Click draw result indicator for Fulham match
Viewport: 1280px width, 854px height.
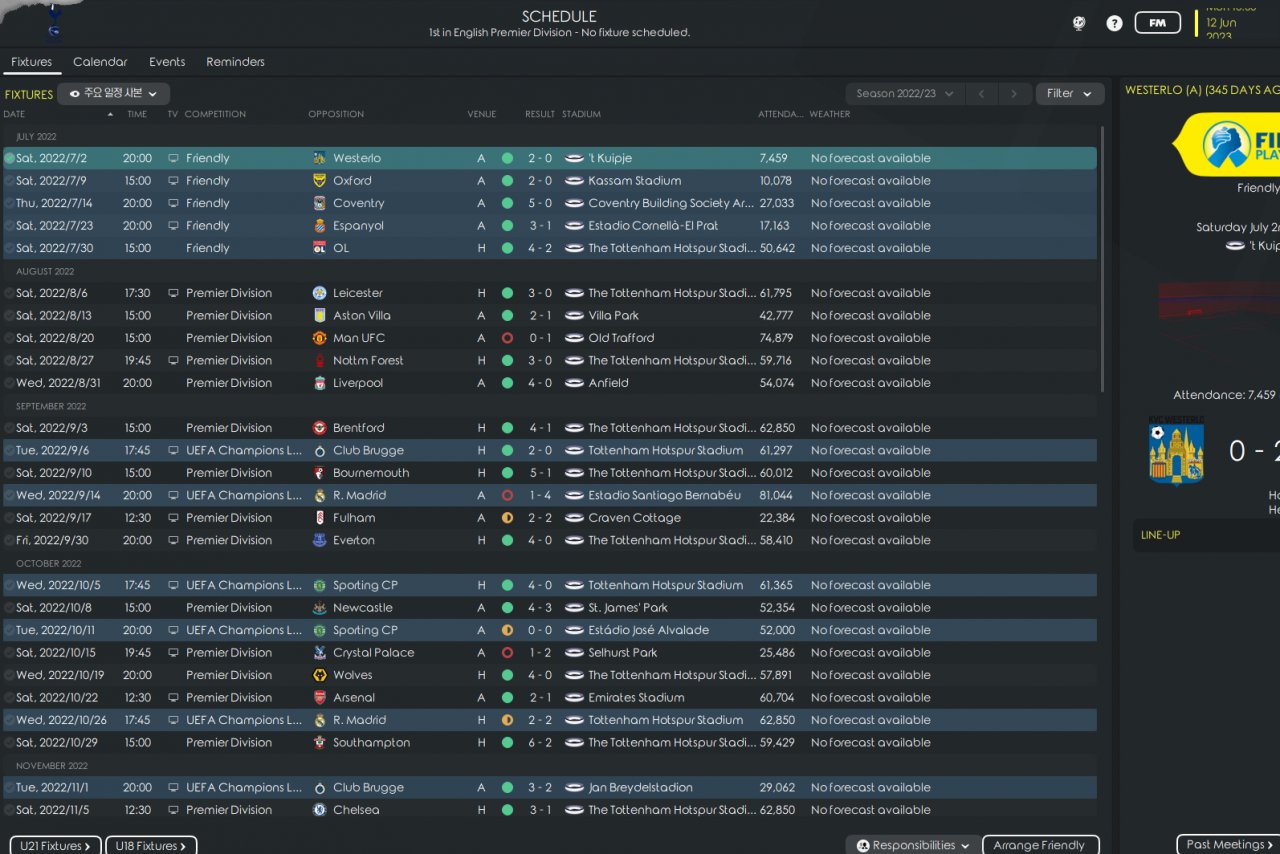click(x=507, y=518)
